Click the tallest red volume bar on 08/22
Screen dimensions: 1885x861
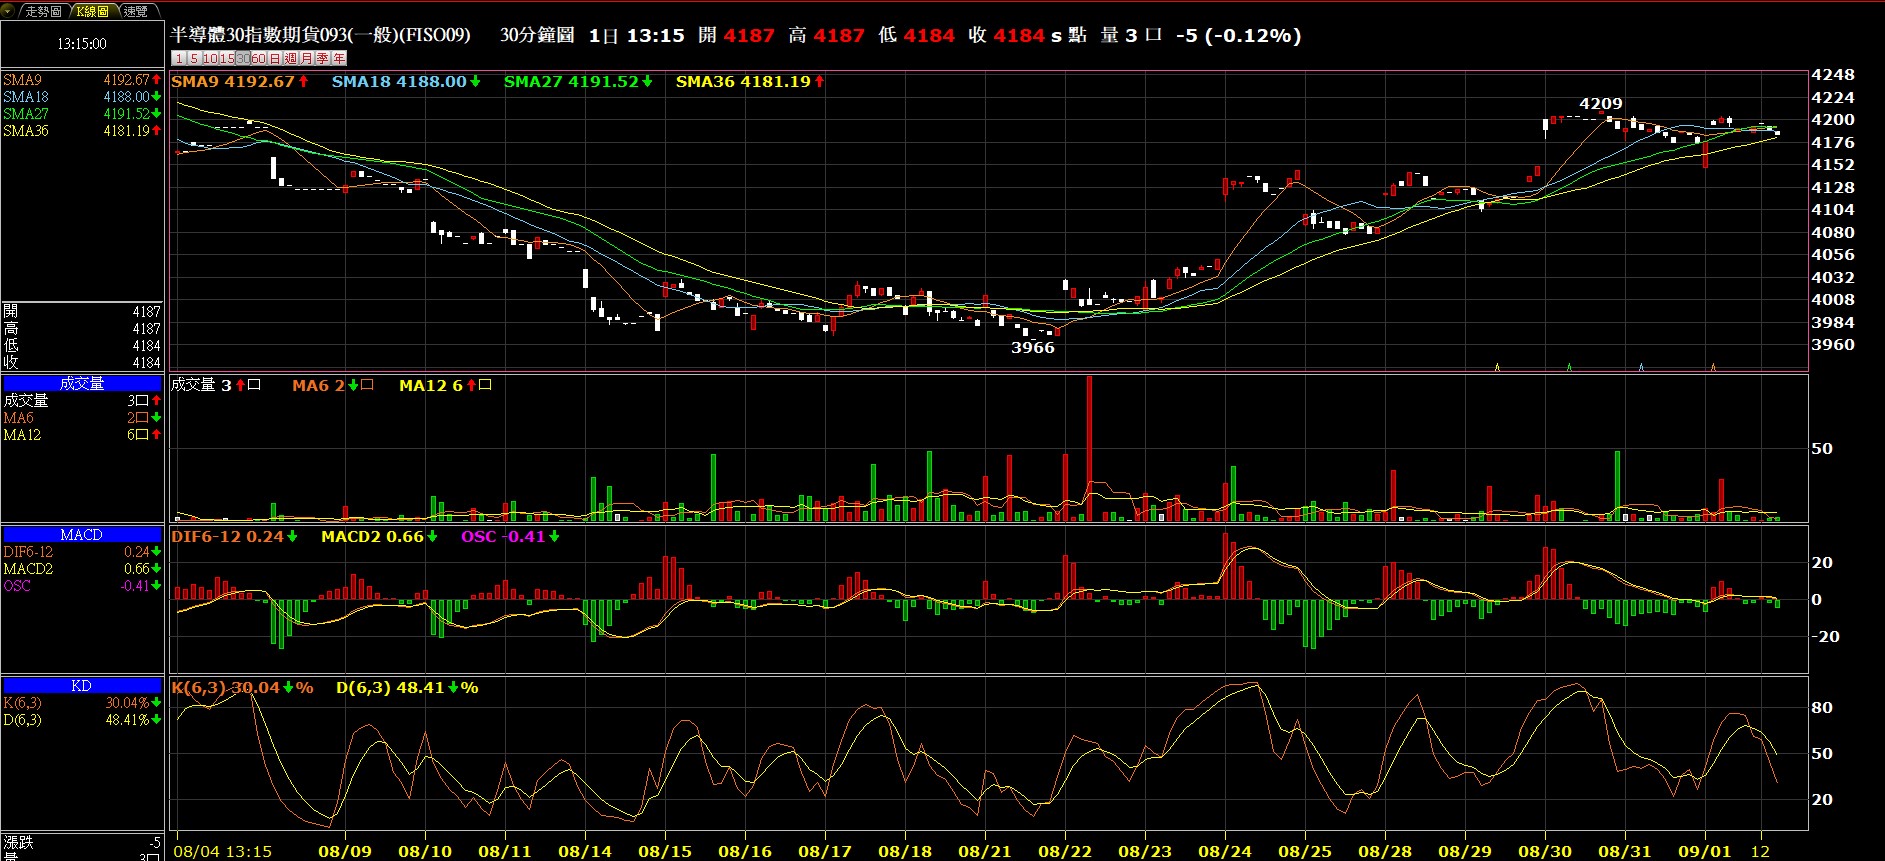(1089, 448)
